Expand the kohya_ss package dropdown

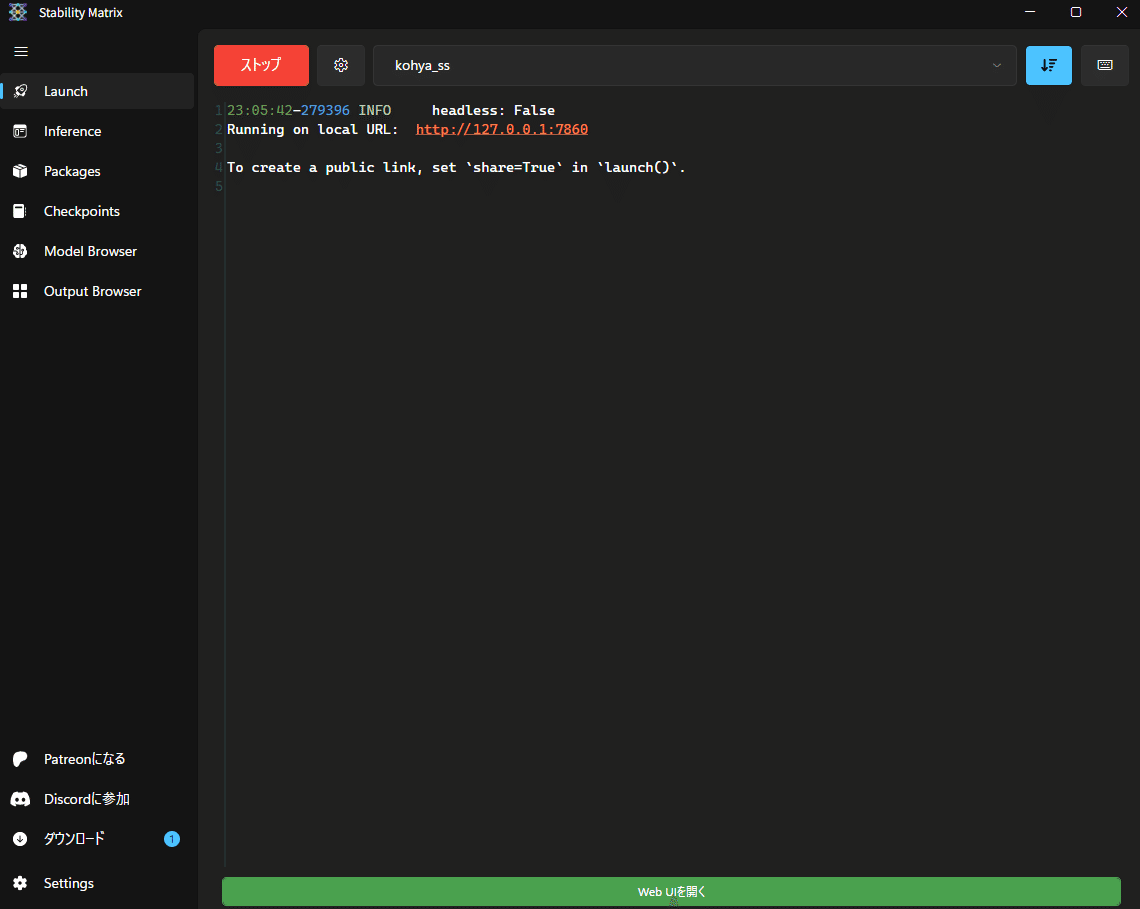(694, 65)
